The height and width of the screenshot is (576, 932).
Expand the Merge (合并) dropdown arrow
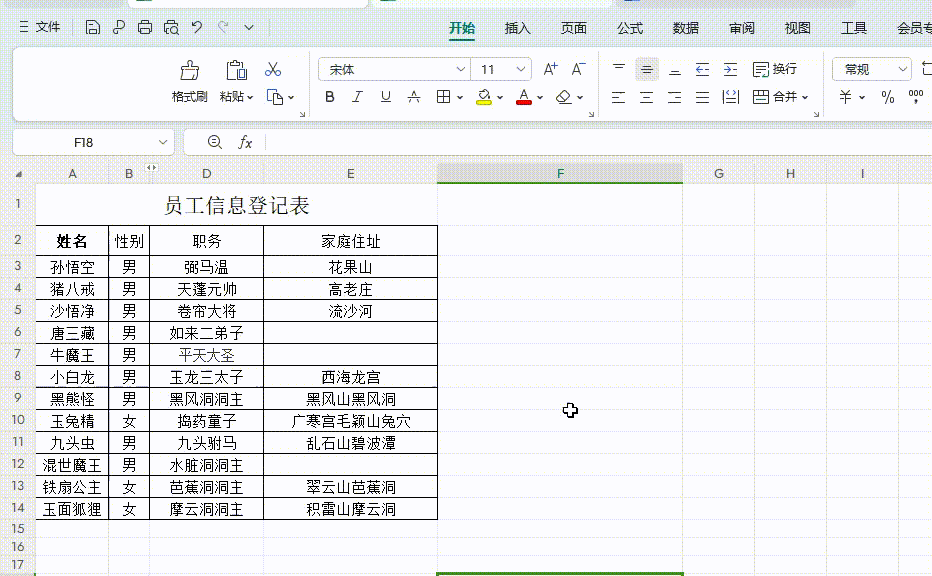[x=805, y=97]
